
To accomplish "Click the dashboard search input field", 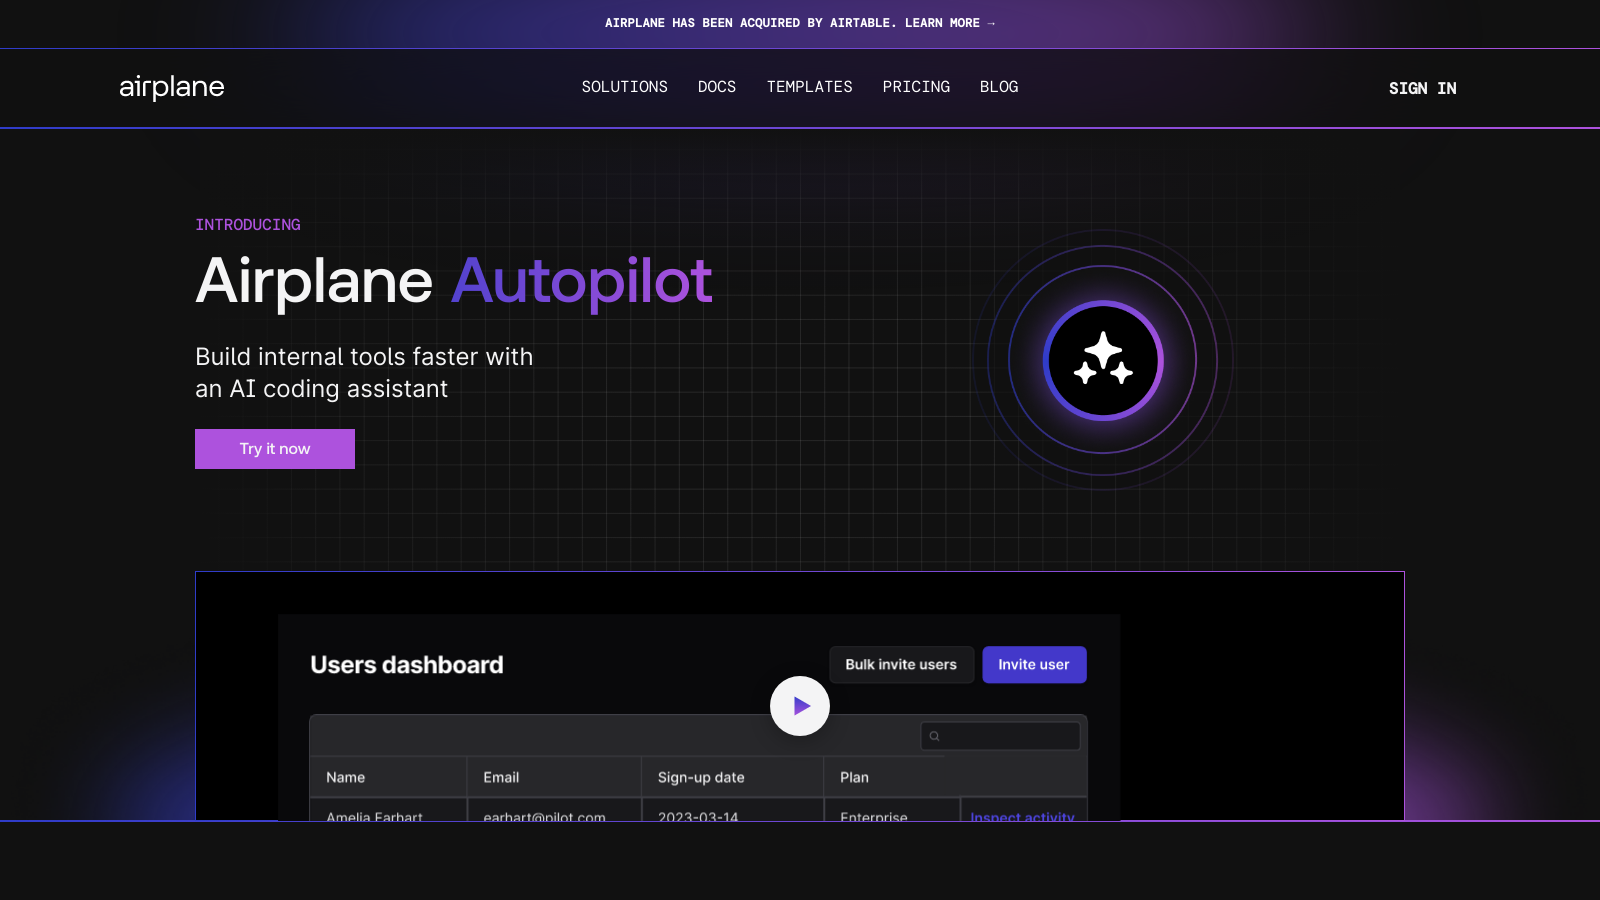I will (x=1000, y=736).
